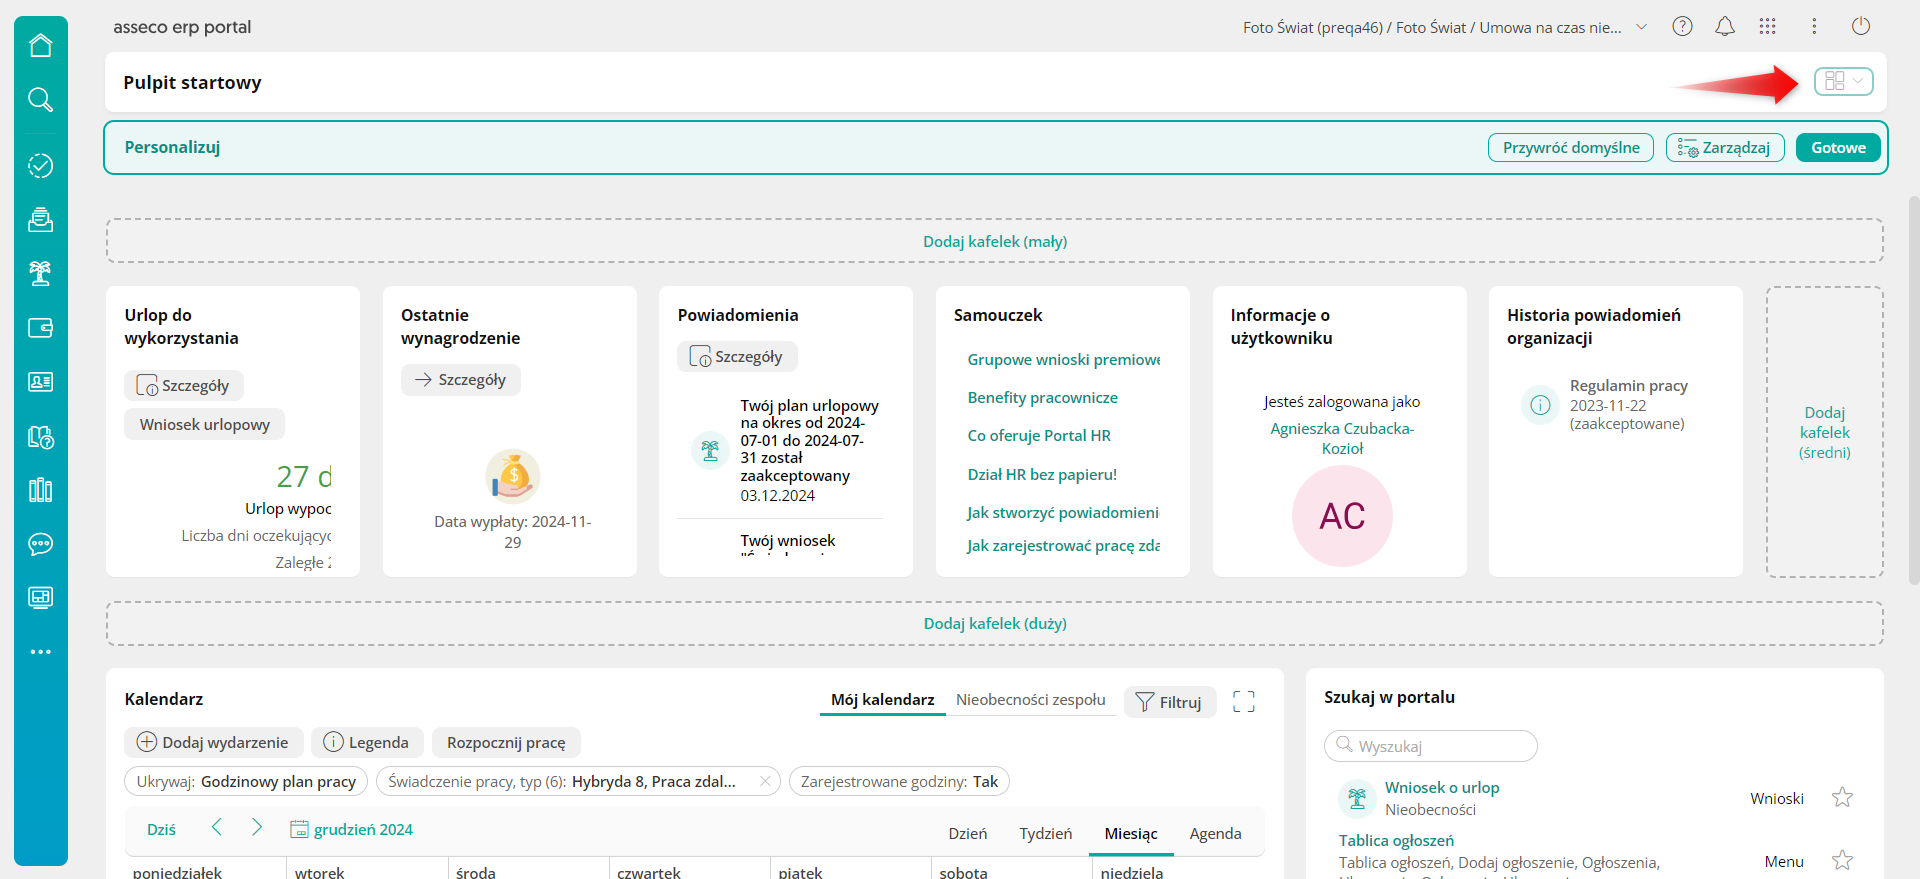Expand the calendar to fullscreen
1920x879 pixels.
[x=1244, y=702]
